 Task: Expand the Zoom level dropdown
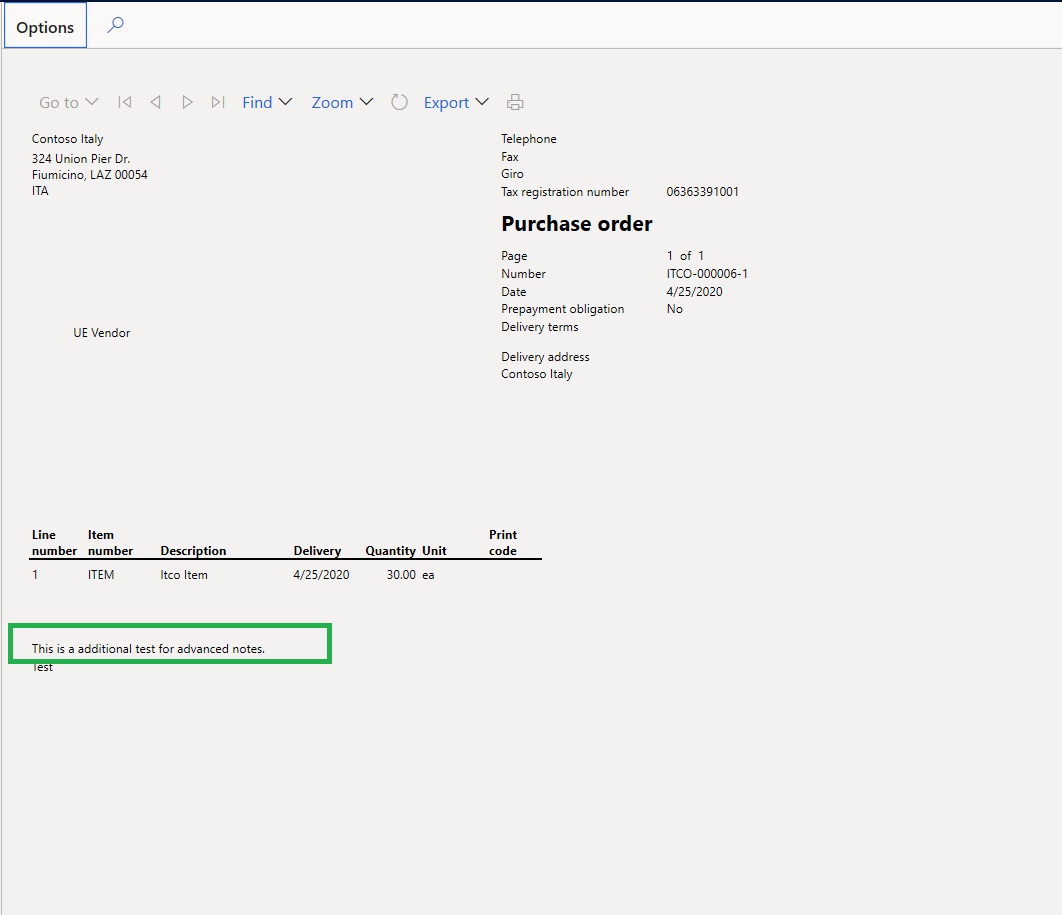pos(342,102)
